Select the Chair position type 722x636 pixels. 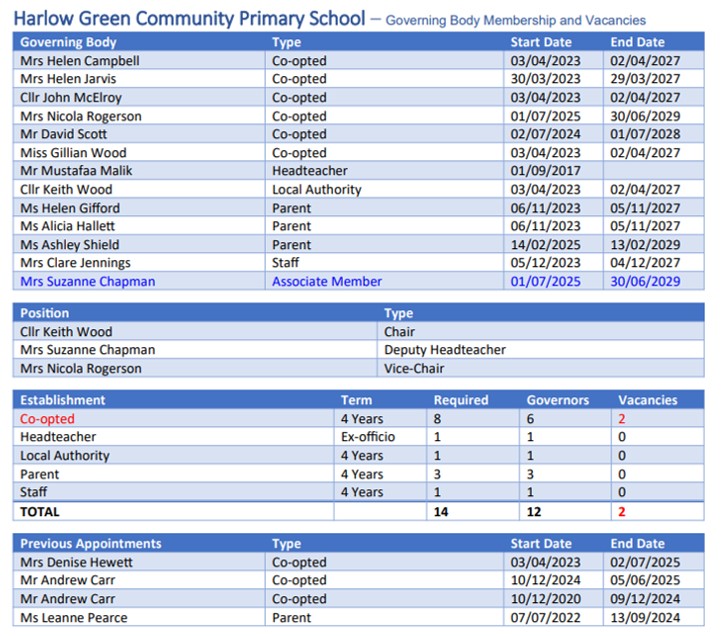click(x=399, y=332)
